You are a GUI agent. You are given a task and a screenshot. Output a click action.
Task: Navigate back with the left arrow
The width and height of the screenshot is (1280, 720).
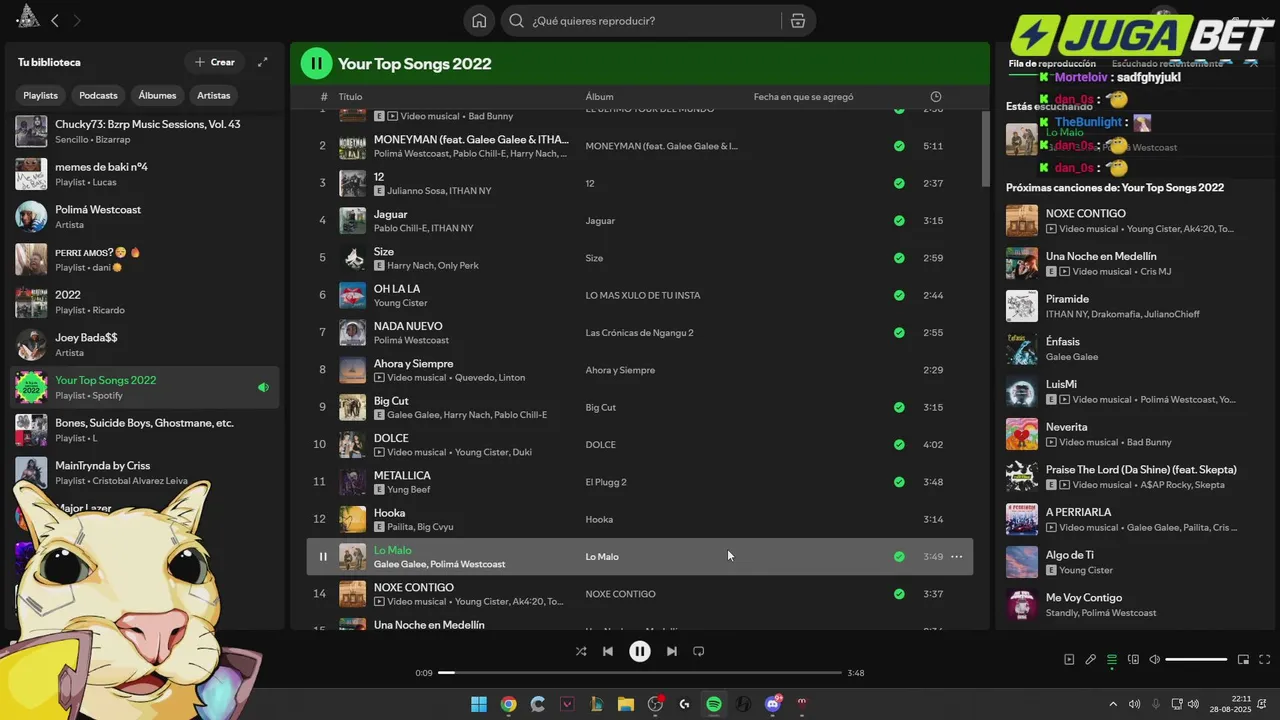click(x=55, y=20)
